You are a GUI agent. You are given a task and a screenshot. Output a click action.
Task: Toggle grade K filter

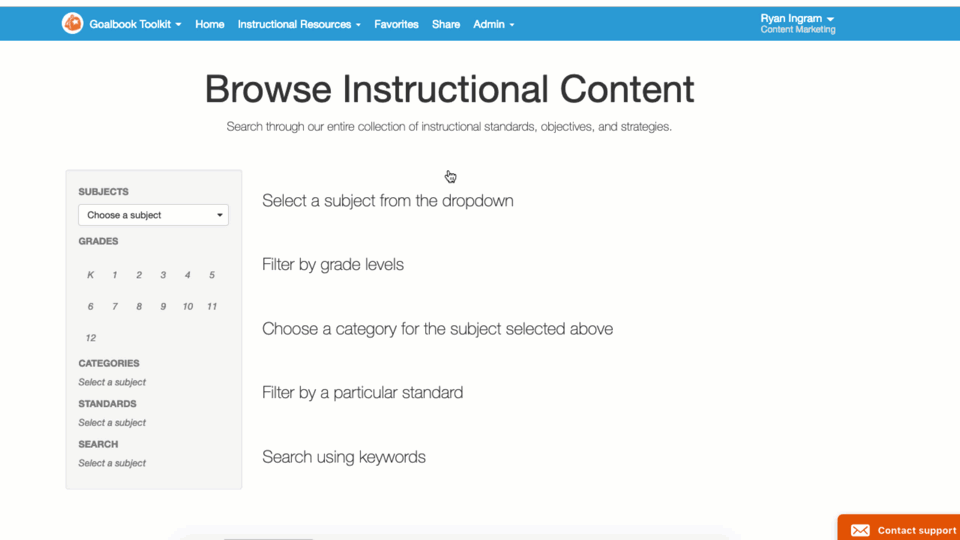[91, 275]
